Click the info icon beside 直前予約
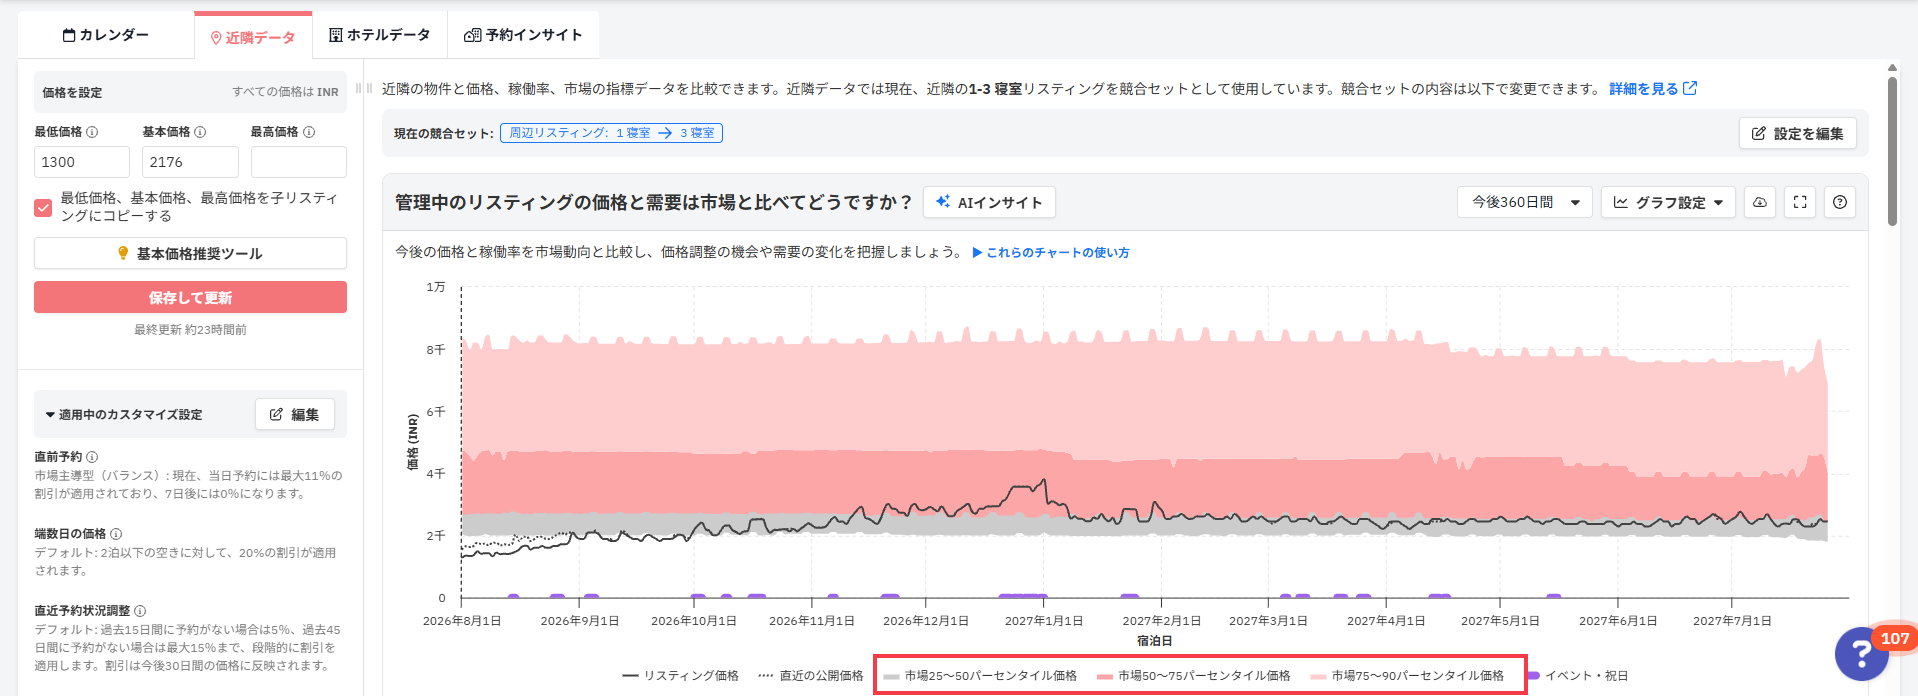This screenshot has height=696, width=1918. coord(92,457)
